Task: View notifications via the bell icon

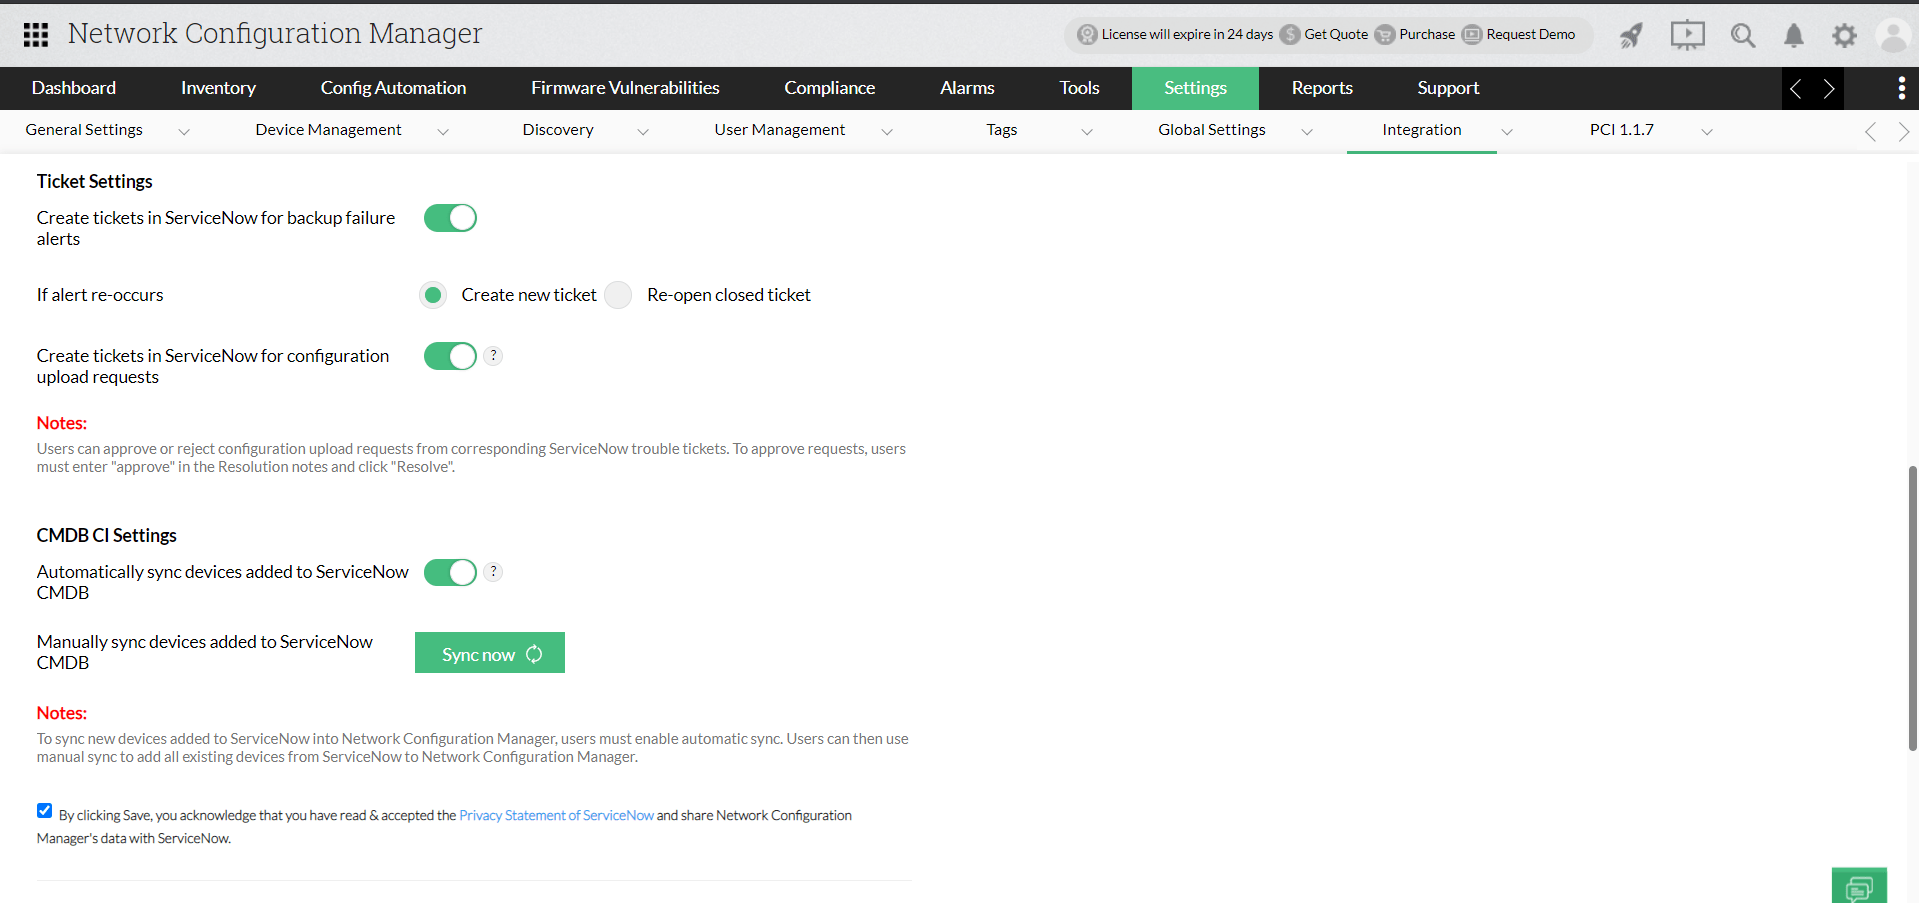Action: pos(1793,35)
